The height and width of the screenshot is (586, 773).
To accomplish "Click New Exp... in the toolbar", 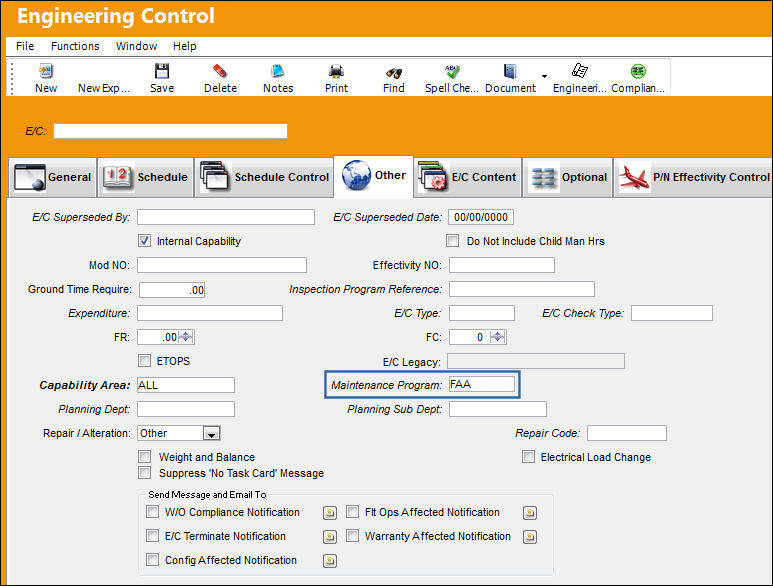I will click(104, 88).
